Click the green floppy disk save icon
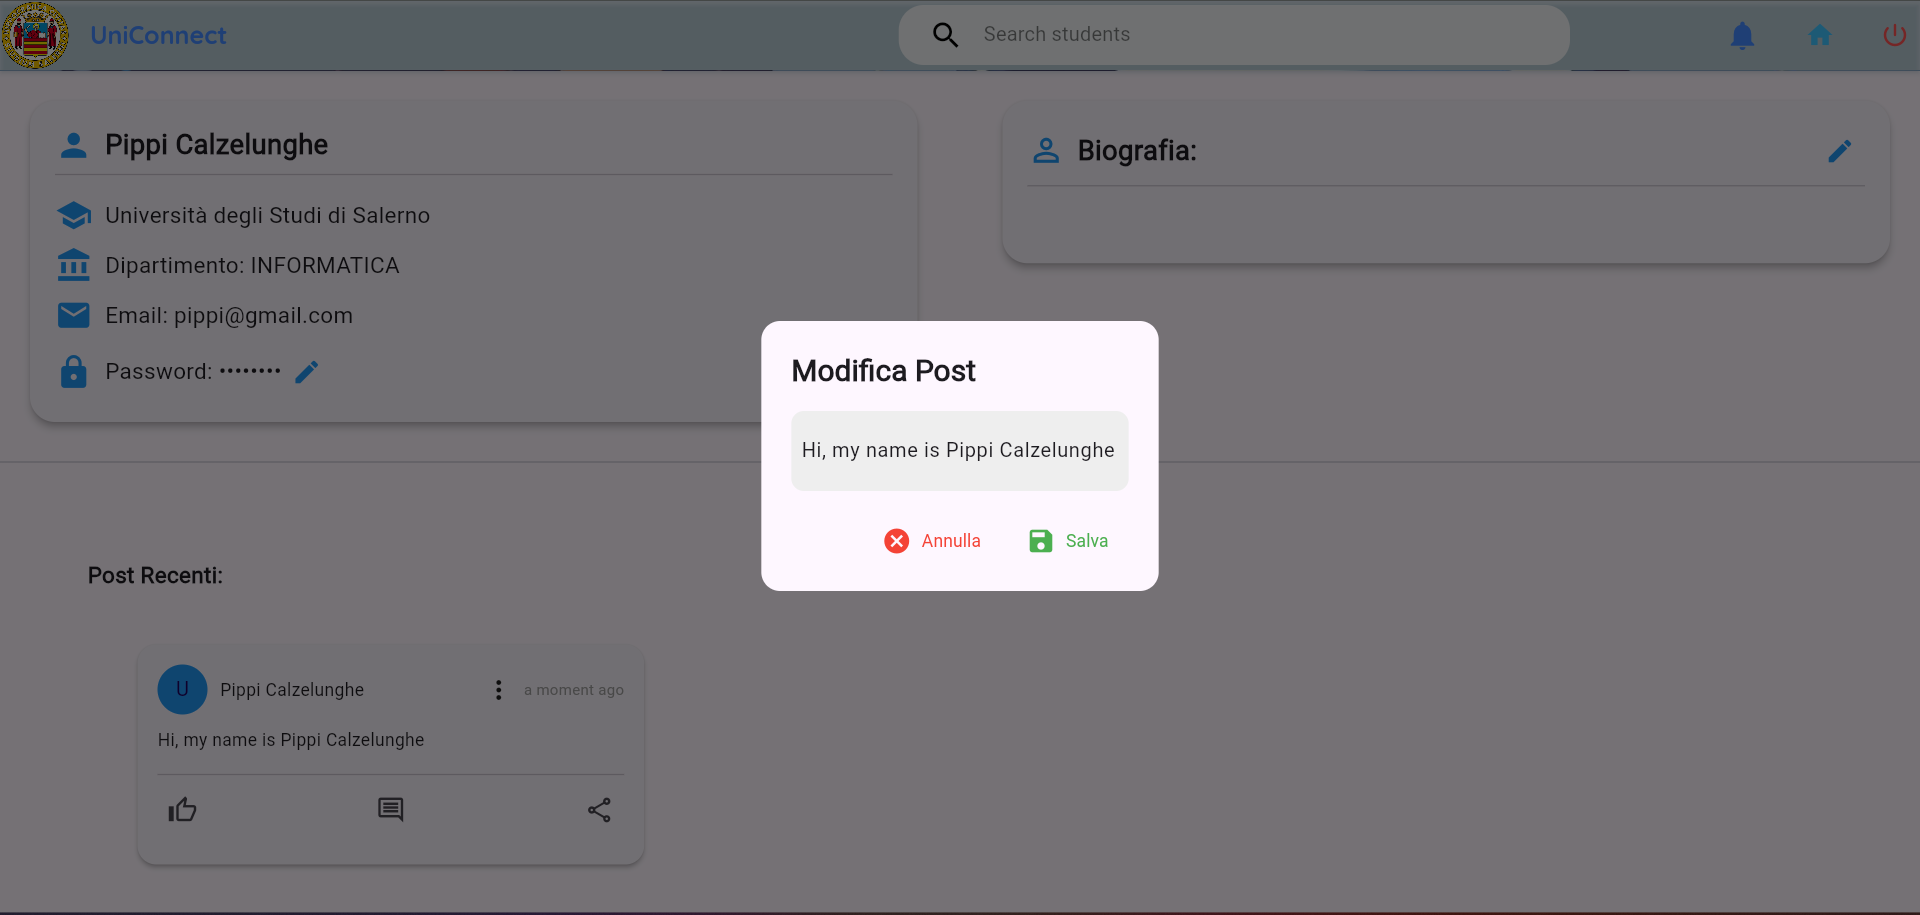 1040,541
